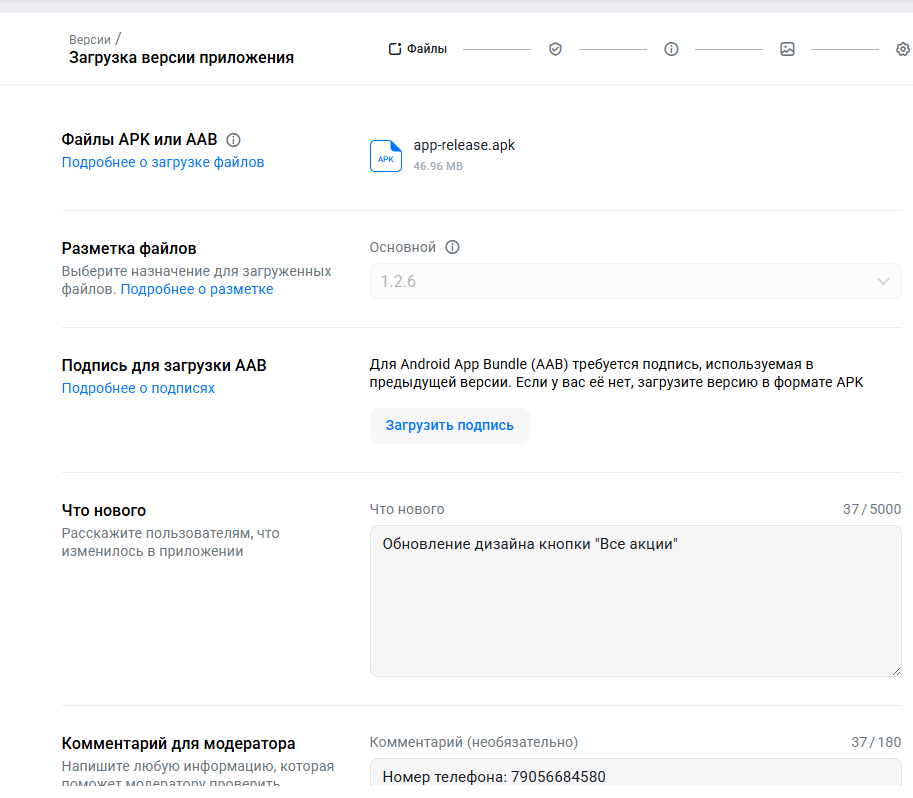Click the shield-check step icon in the progress bar

point(555,47)
